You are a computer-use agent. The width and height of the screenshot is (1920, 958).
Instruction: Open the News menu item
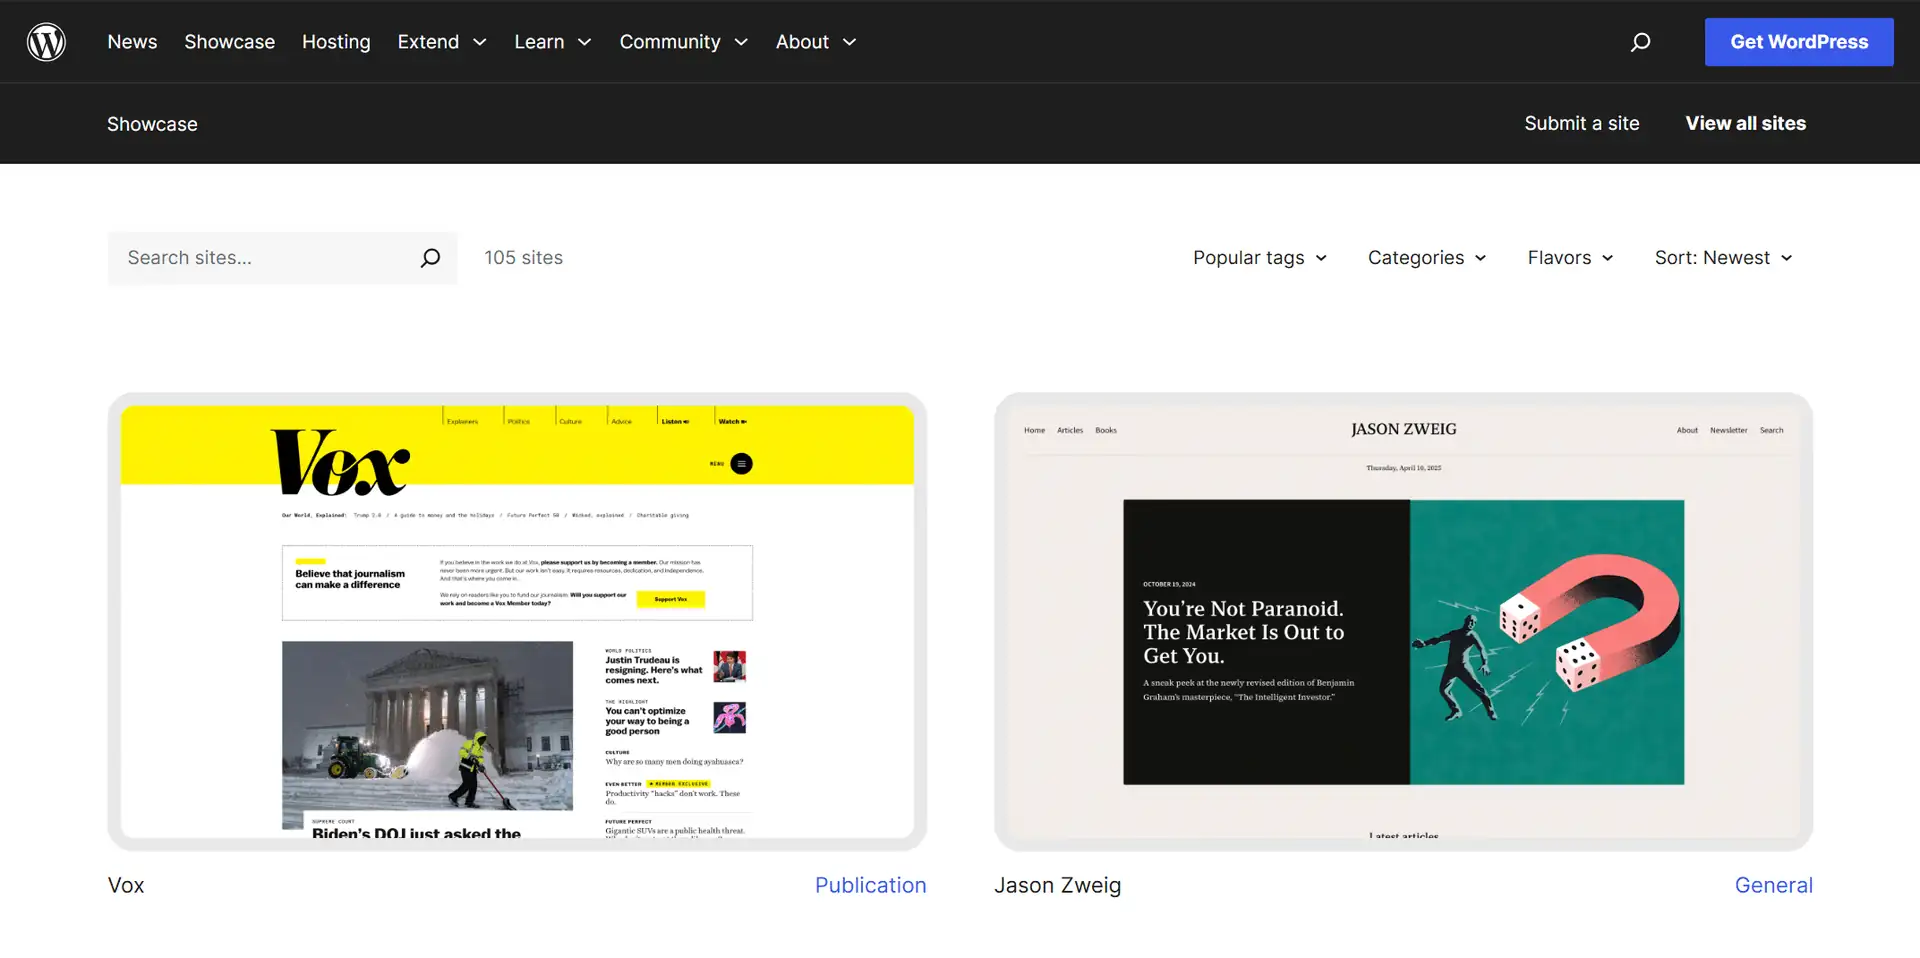132,42
